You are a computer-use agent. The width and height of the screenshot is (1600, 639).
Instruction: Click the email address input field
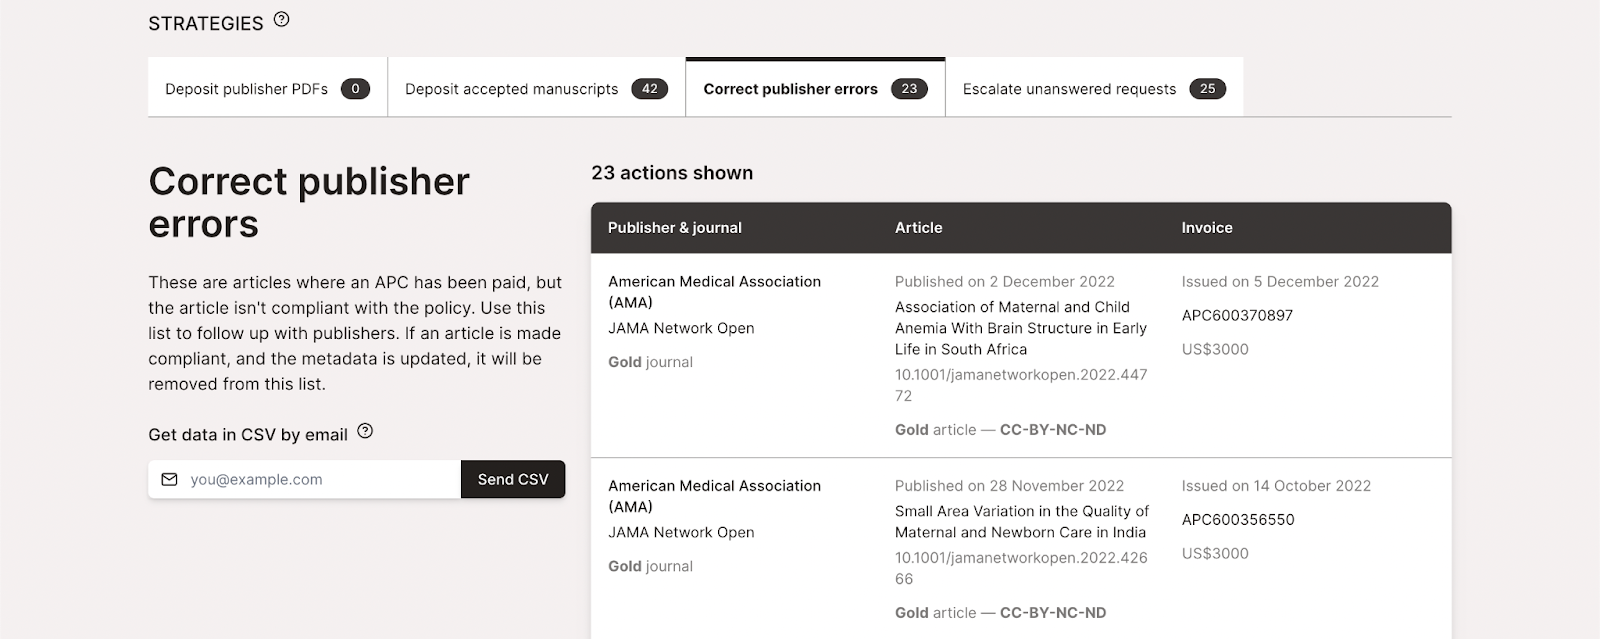tap(320, 480)
